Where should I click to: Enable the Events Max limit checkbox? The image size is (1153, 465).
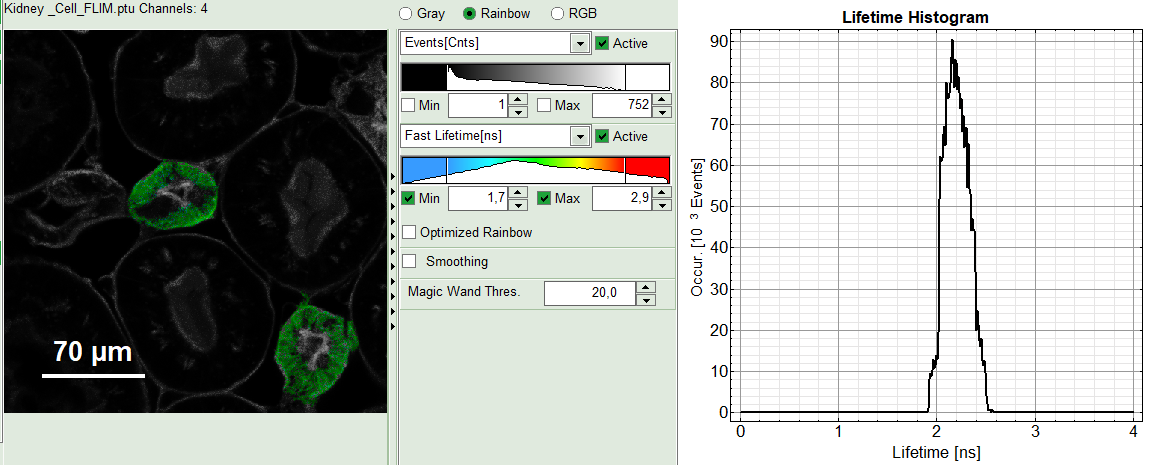(x=544, y=105)
